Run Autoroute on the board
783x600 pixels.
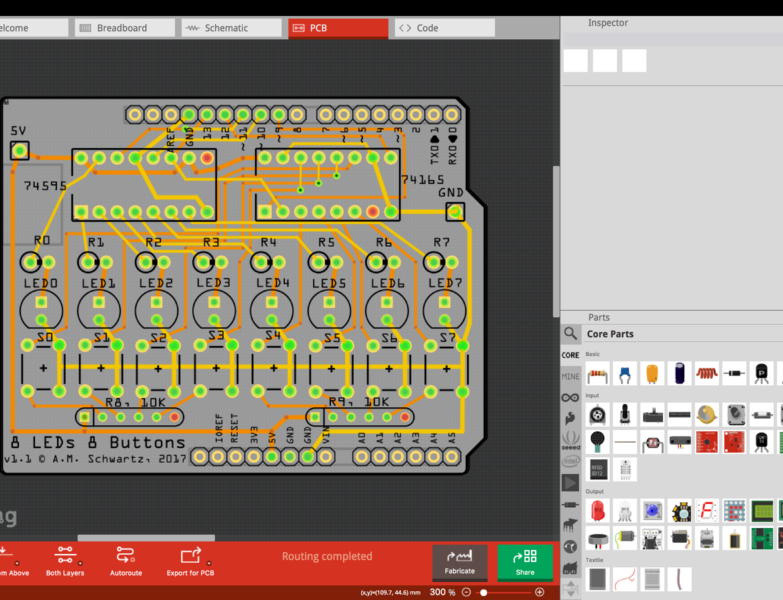click(x=126, y=561)
